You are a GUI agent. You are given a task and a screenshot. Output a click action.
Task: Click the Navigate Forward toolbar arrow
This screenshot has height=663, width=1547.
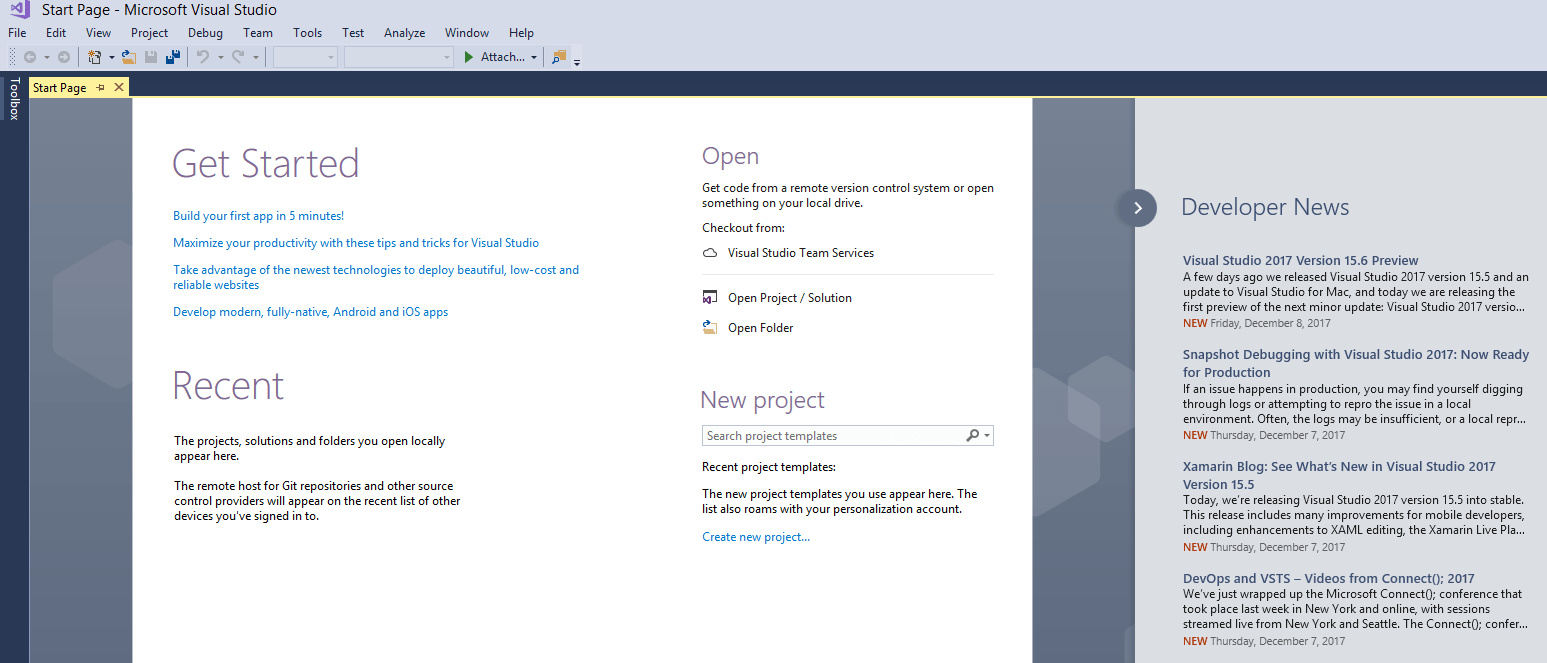pos(64,57)
